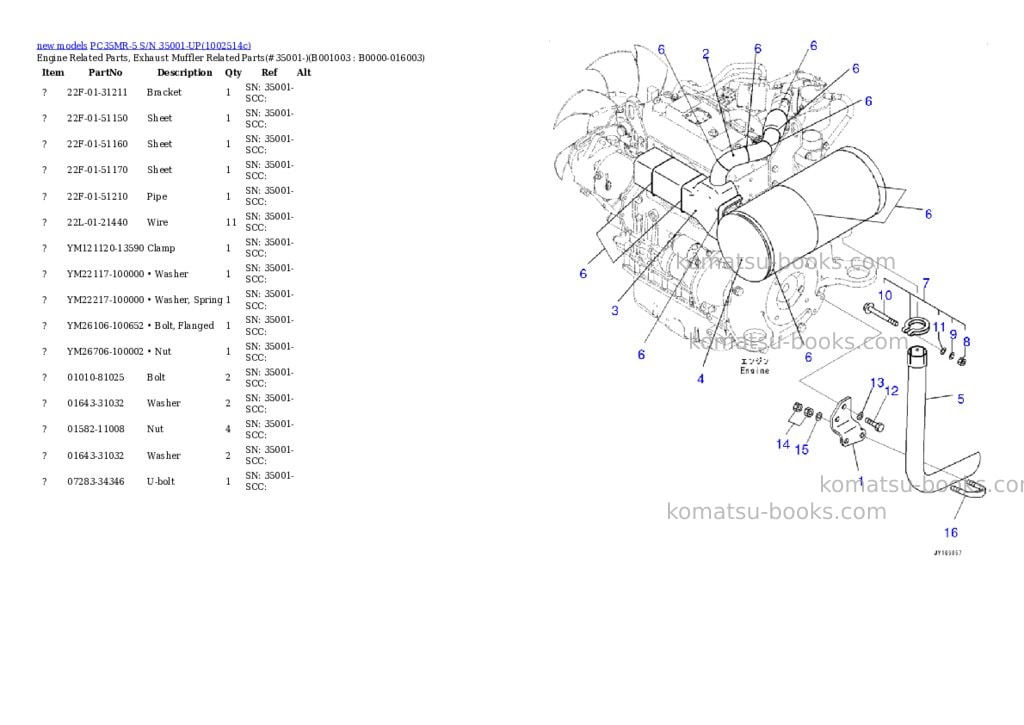Click the "Washer, Spring" description
The image size is (1024, 725).
point(189,300)
